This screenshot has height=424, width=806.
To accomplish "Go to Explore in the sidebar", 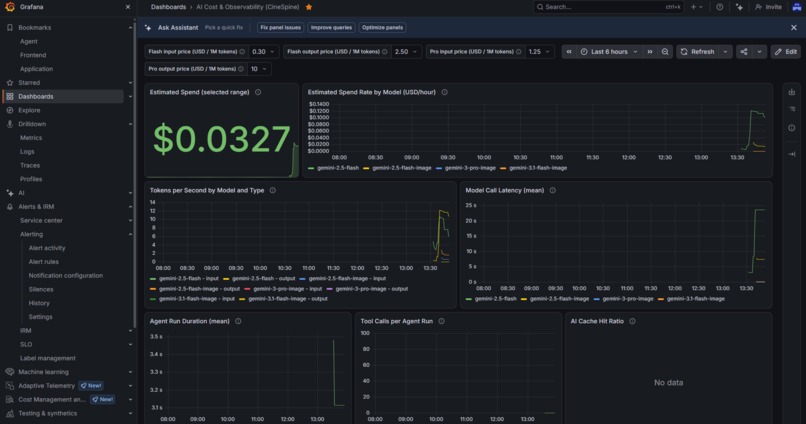I will [x=29, y=110].
